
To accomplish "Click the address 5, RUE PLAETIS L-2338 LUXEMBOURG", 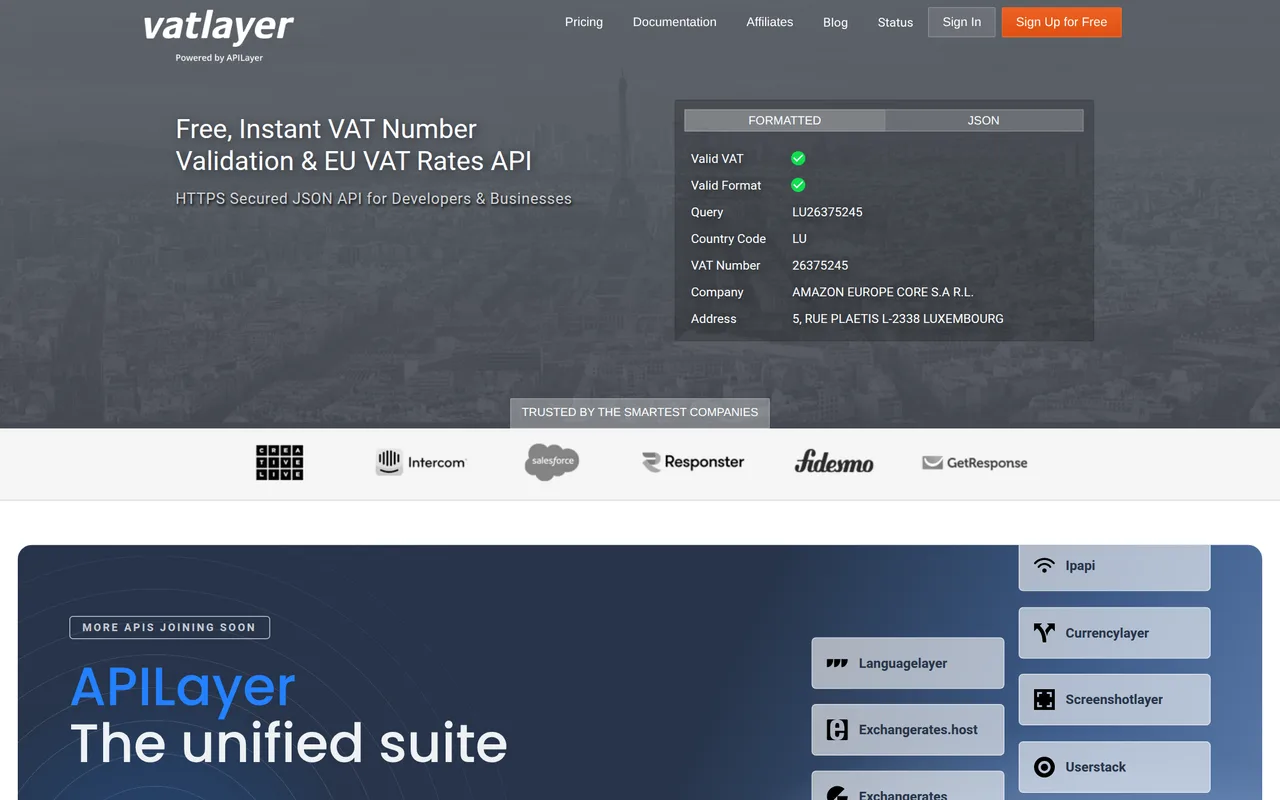I will tap(898, 319).
